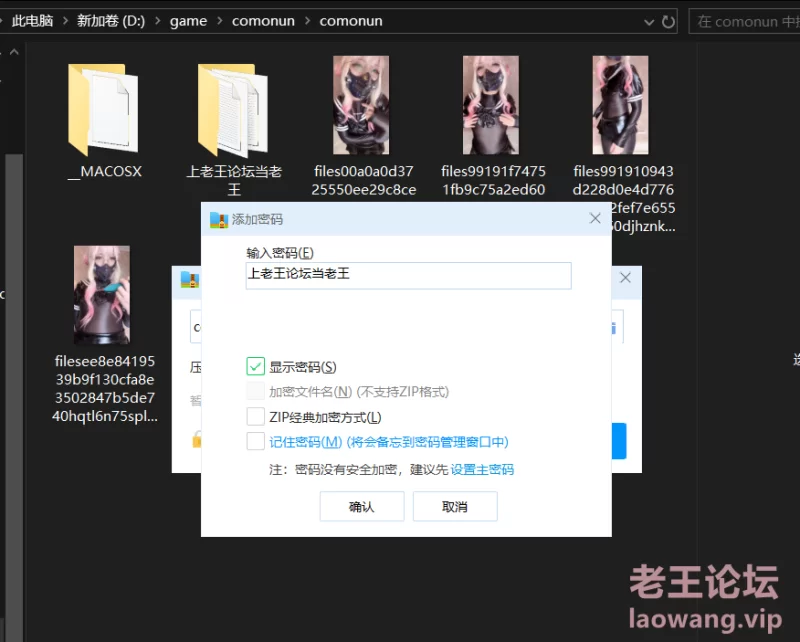Screen dimensions: 800x642
Task: Collapse the navigation pane up arrow
Action: 14,52
